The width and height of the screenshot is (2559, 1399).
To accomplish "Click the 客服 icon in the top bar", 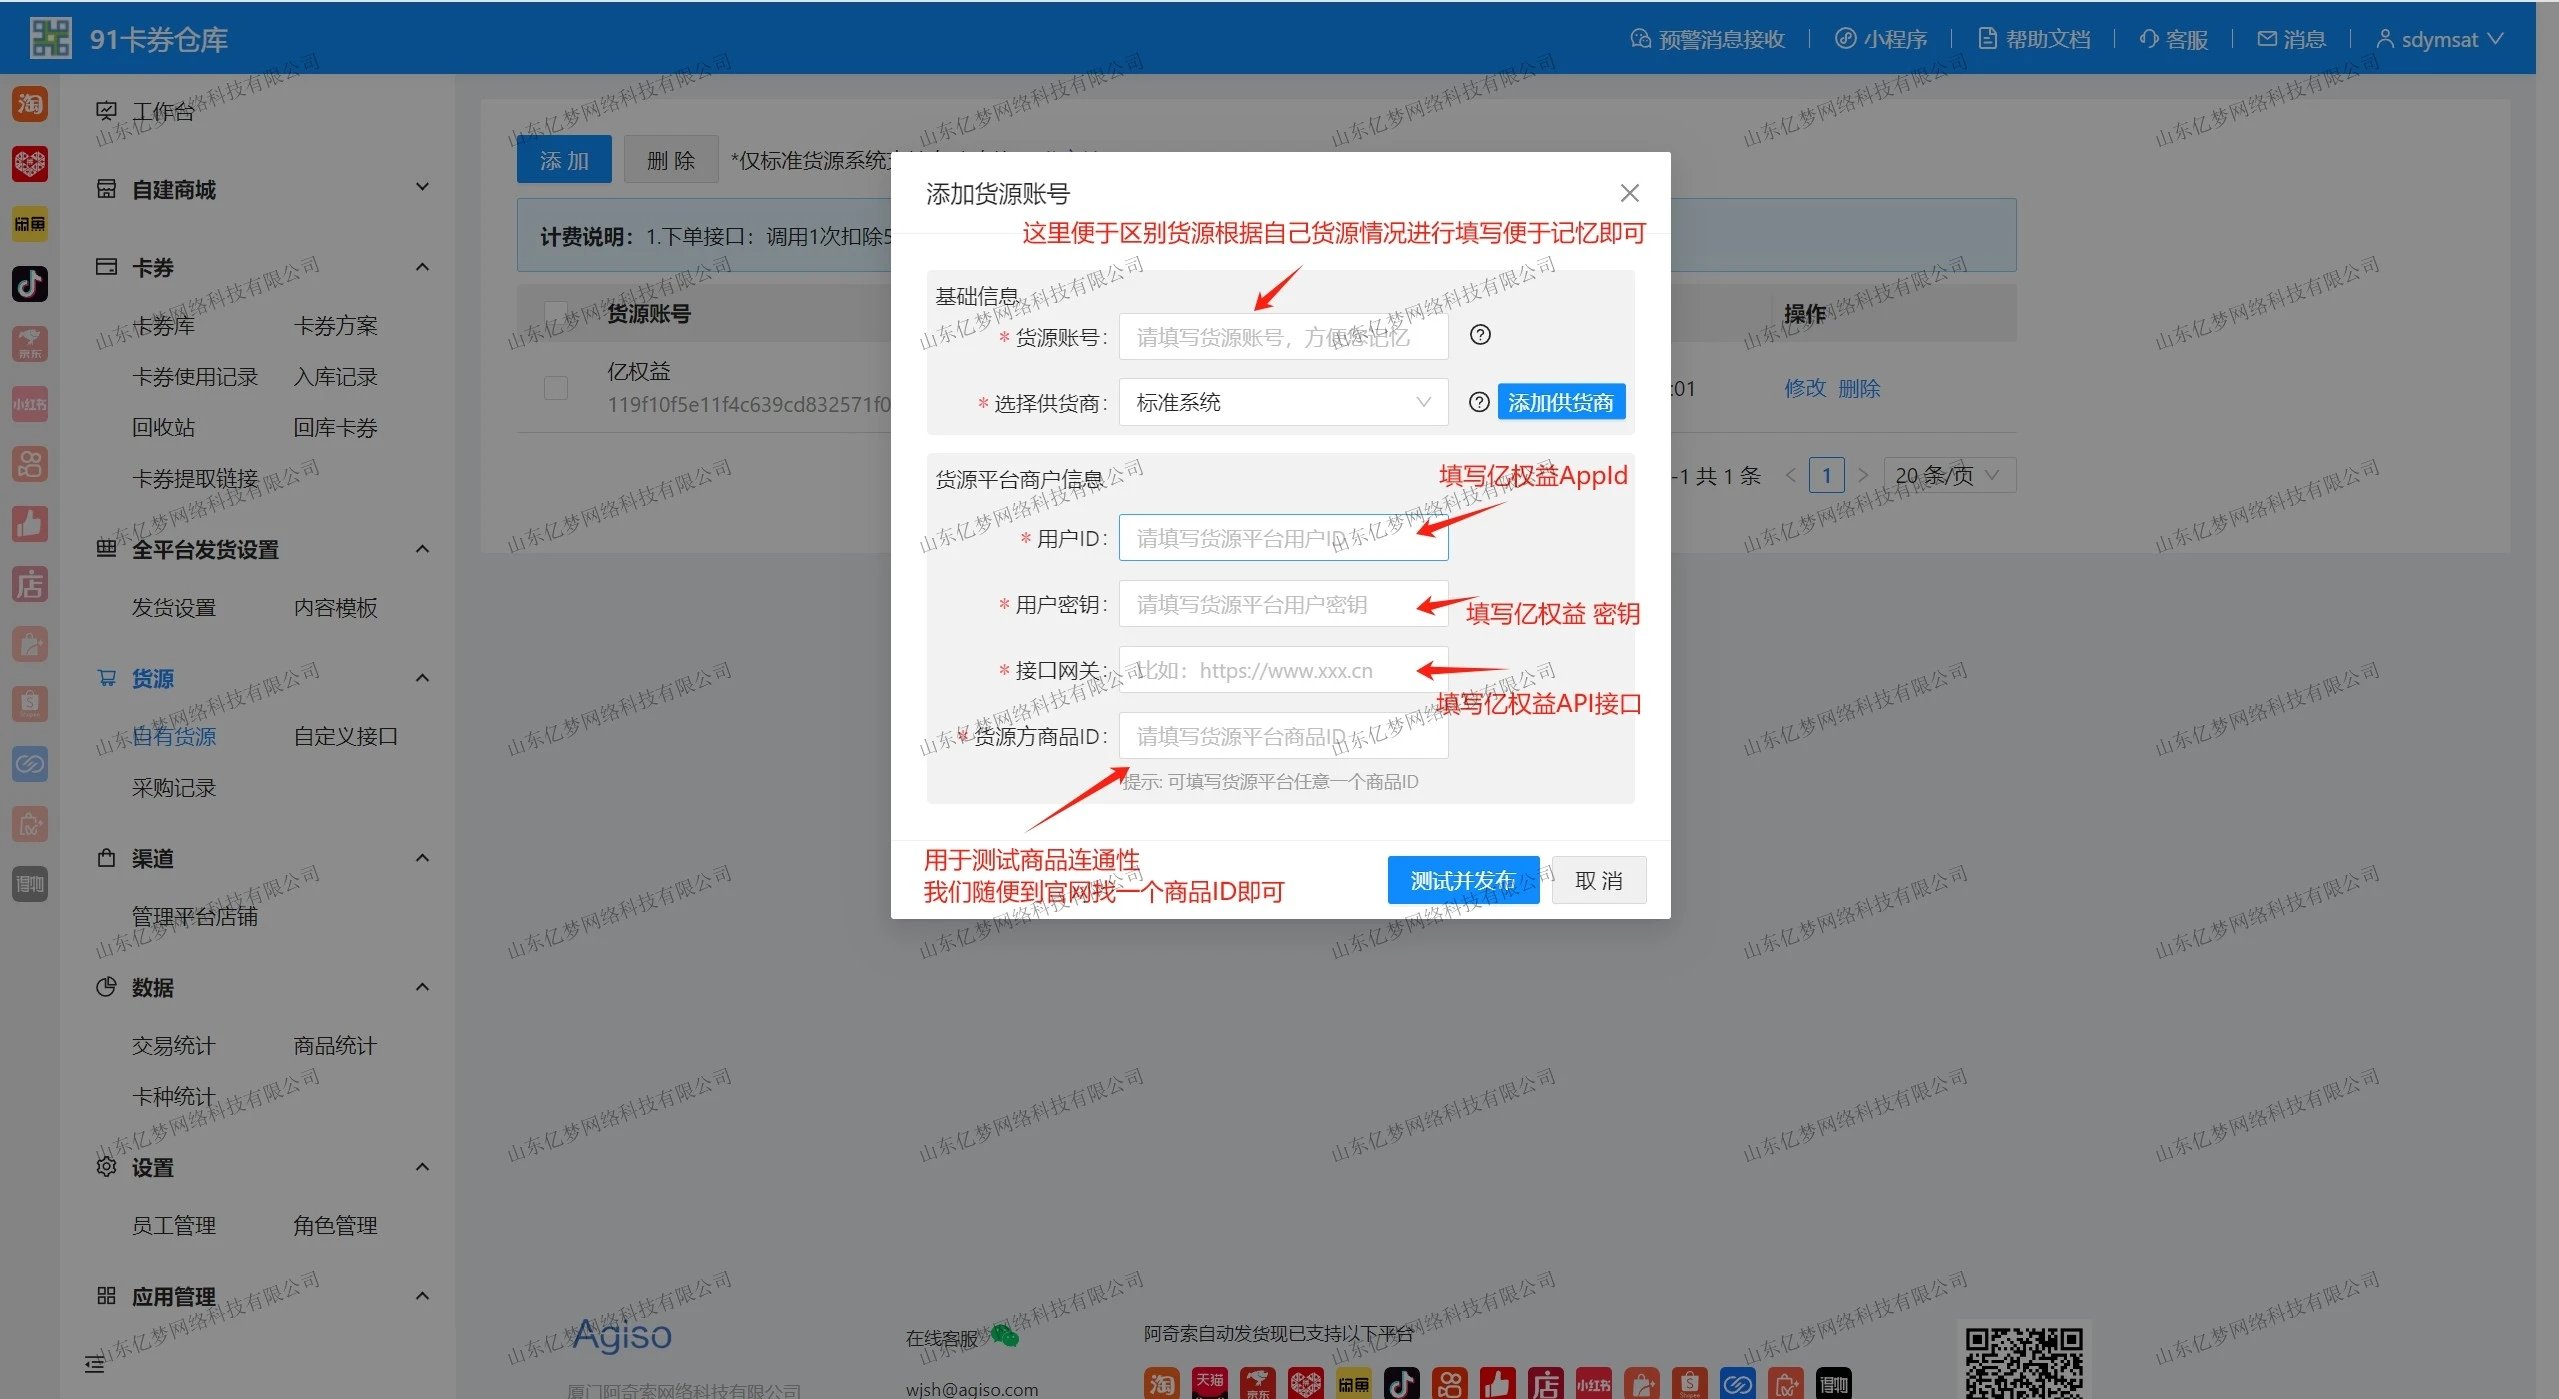I will pos(2172,39).
